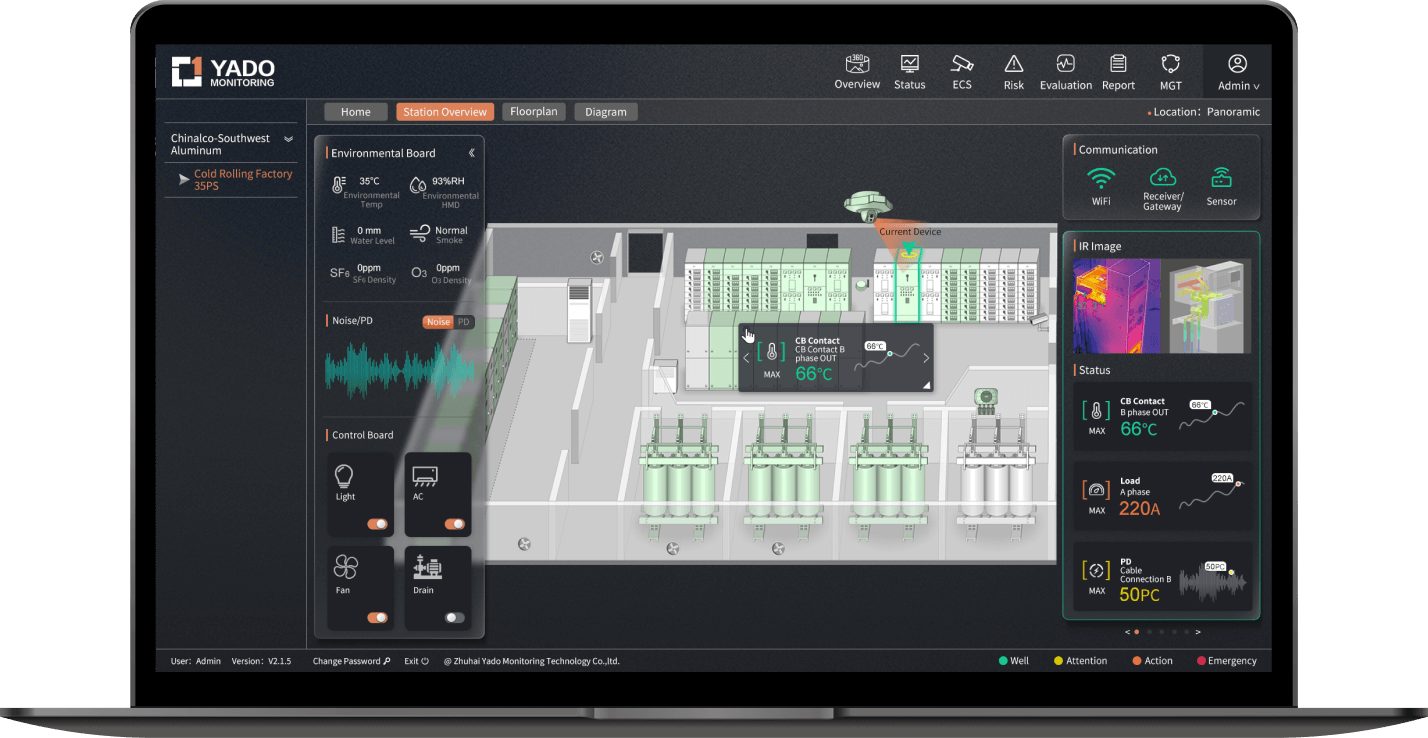Enable the Drain switch
This screenshot has width=1428, height=738.
tap(455, 618)
